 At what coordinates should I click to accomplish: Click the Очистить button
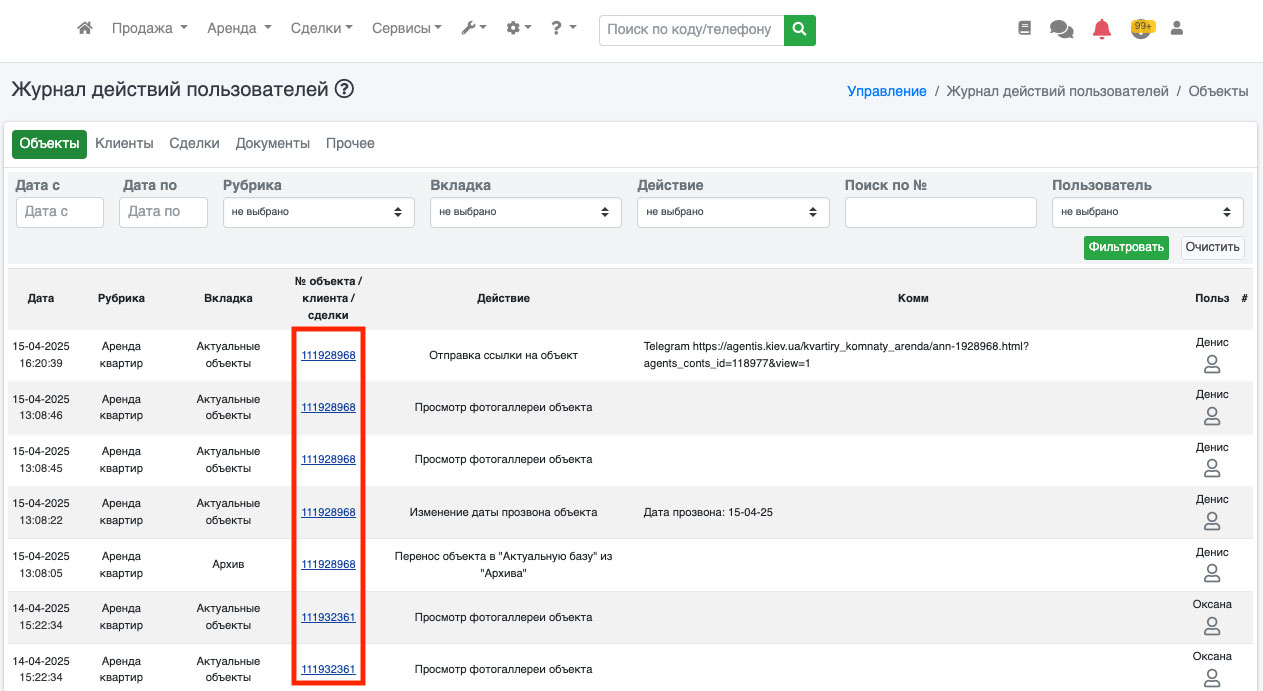[1212, 247]
